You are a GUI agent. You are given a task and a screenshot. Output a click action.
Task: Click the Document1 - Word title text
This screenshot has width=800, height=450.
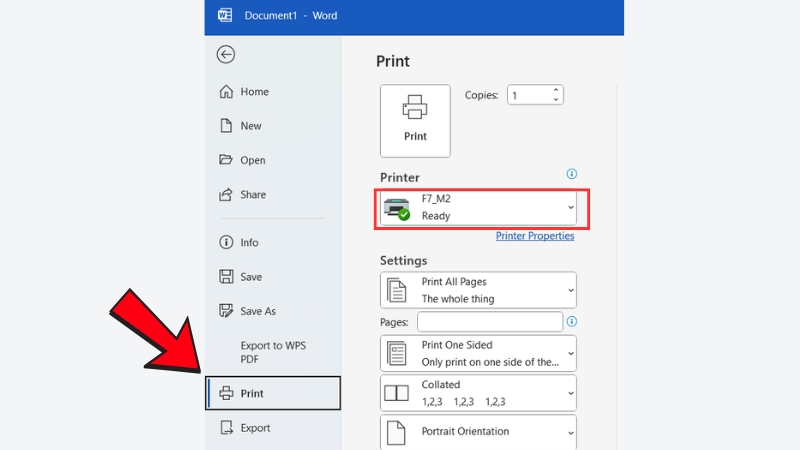(291, 15)
